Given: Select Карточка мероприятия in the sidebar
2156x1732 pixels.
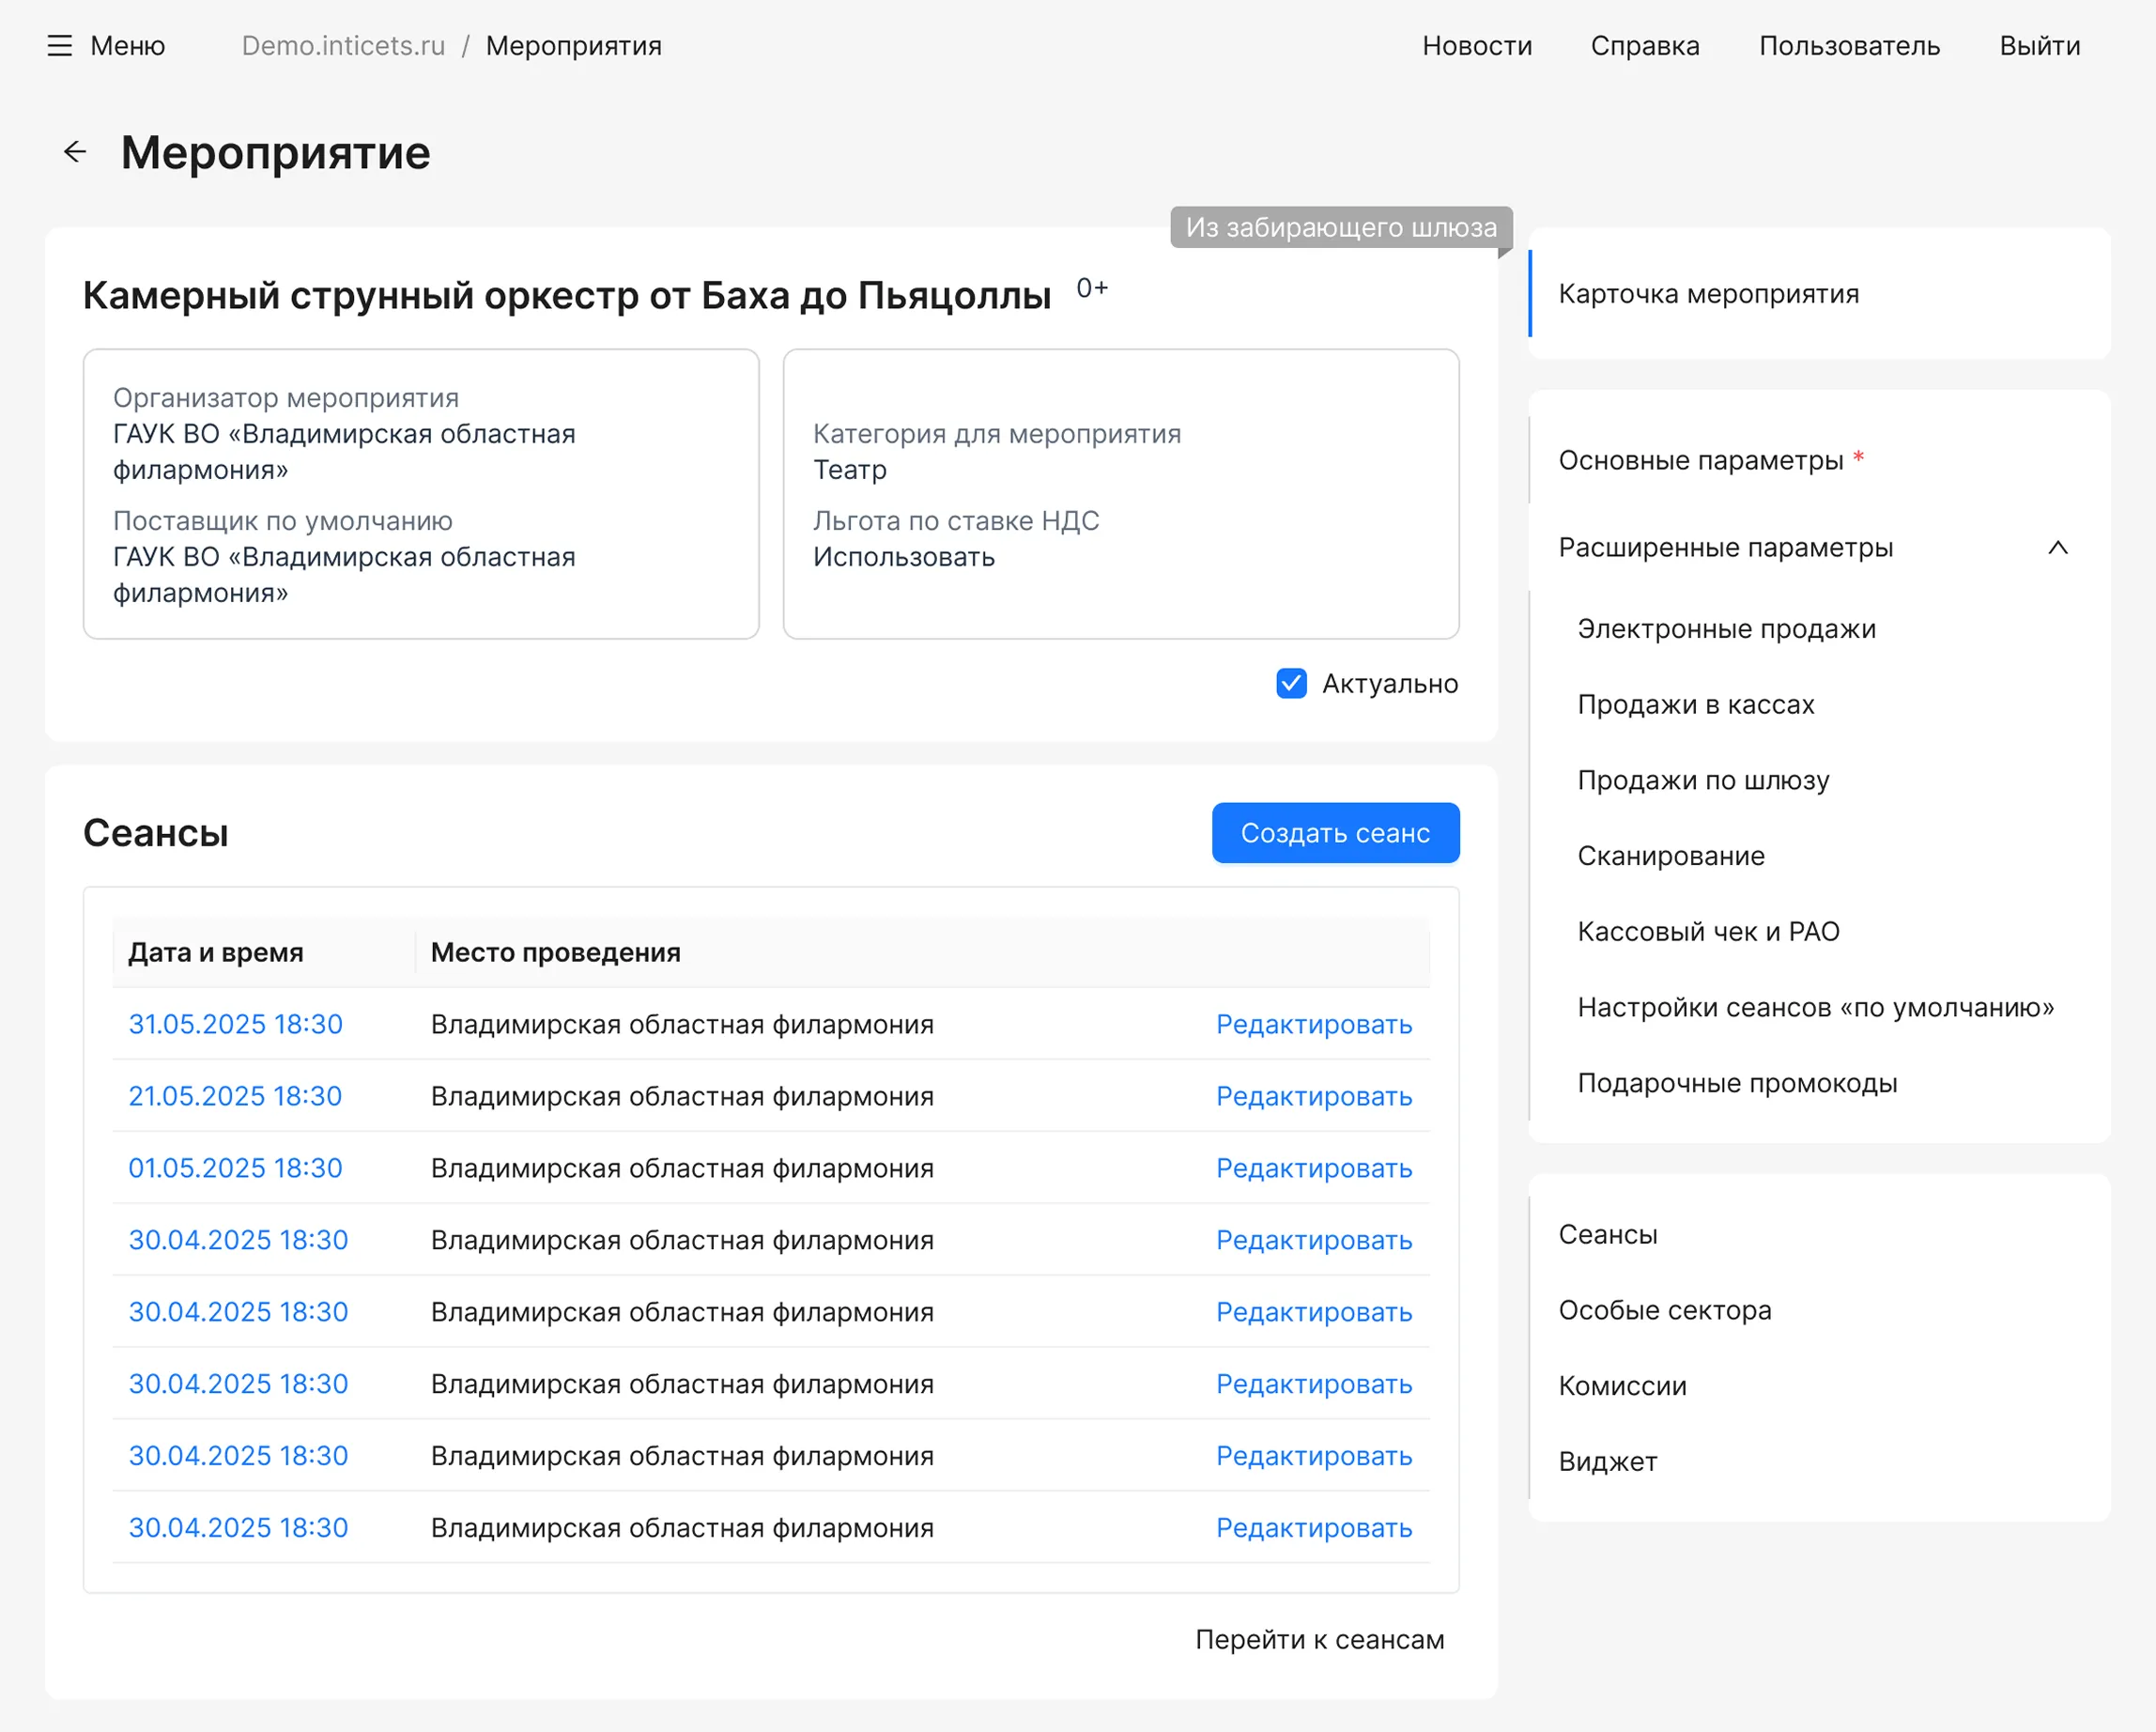Looking at the screenshot, I should 1709,293.
